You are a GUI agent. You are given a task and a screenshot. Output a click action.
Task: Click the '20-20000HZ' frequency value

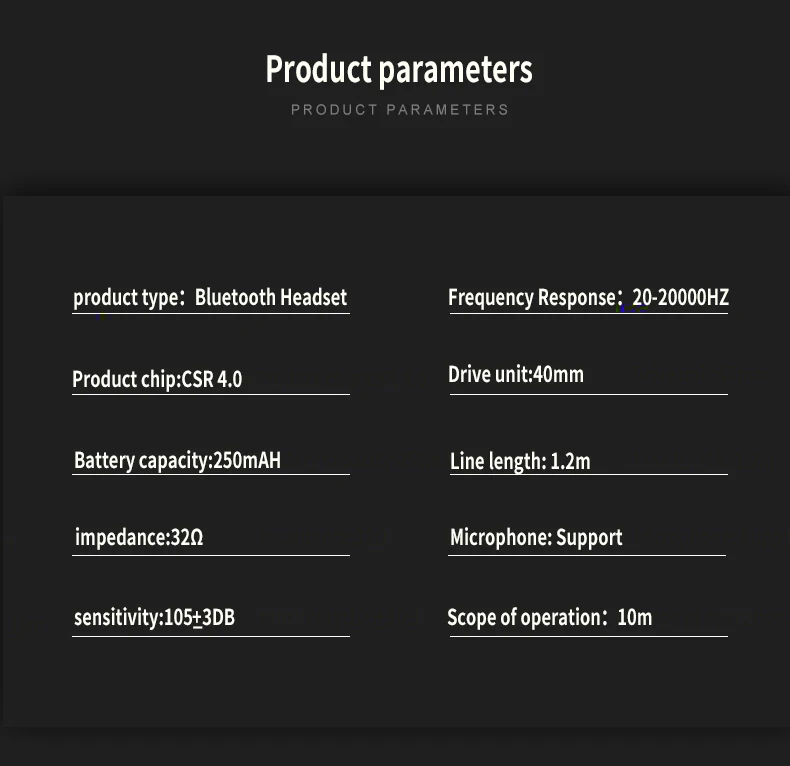(681, 298)
